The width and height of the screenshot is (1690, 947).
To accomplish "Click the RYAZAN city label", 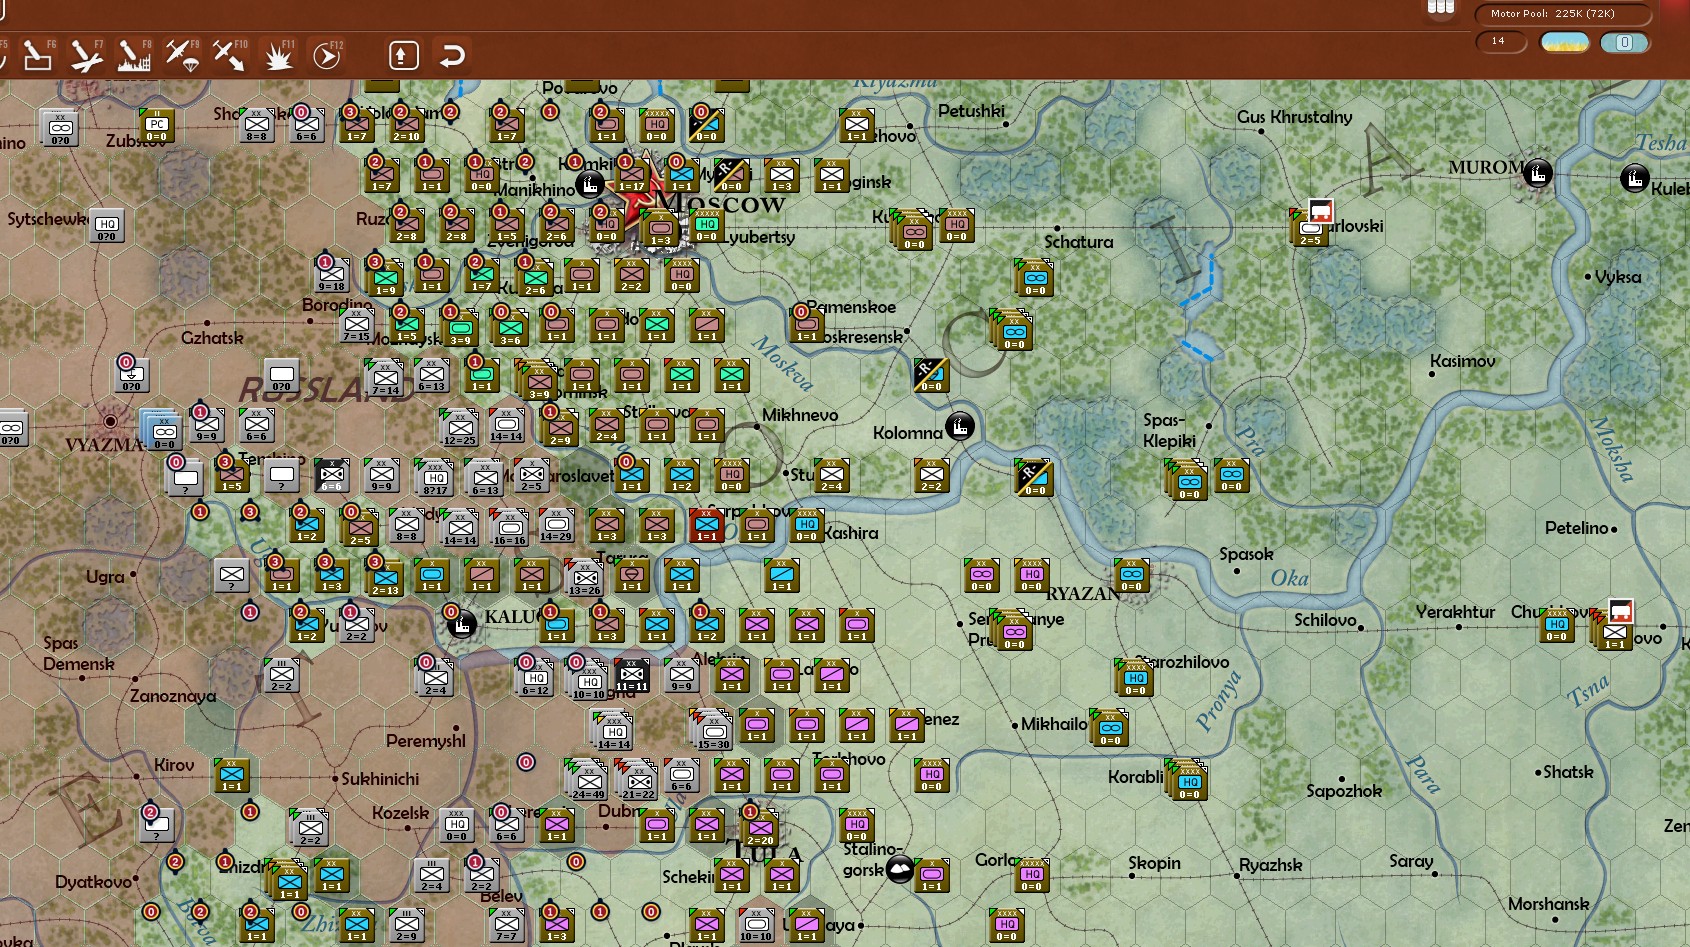I will coord(1083,593).
